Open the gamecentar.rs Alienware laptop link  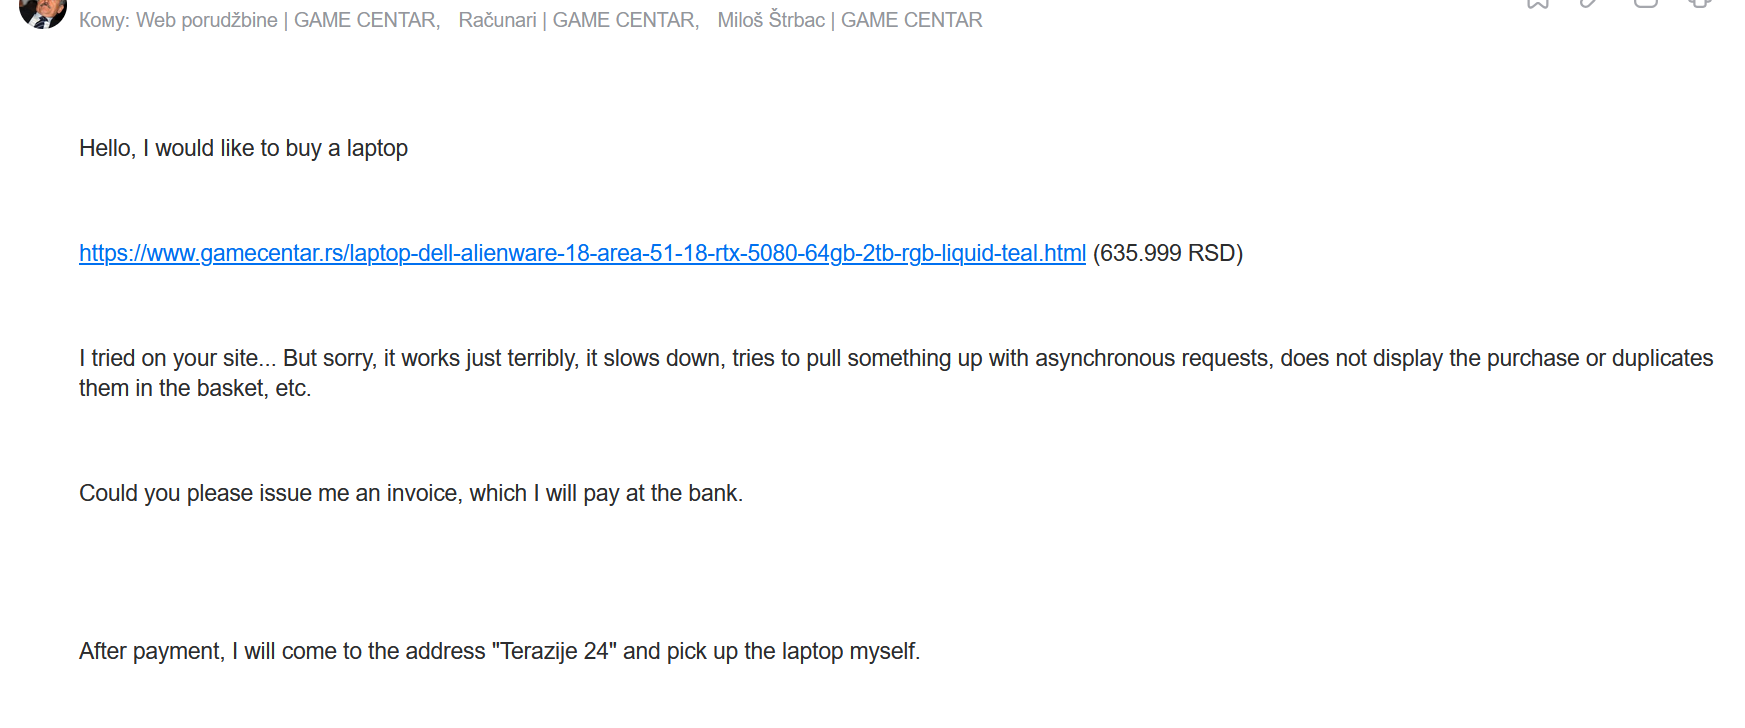coord(582,253)
